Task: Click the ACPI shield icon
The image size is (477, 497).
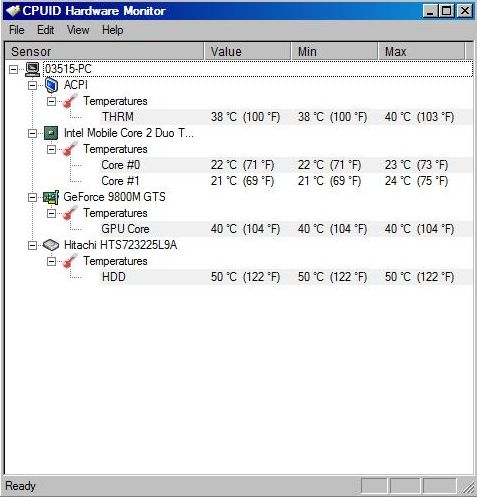Action: pyautogui.click(x=51, y=85)
